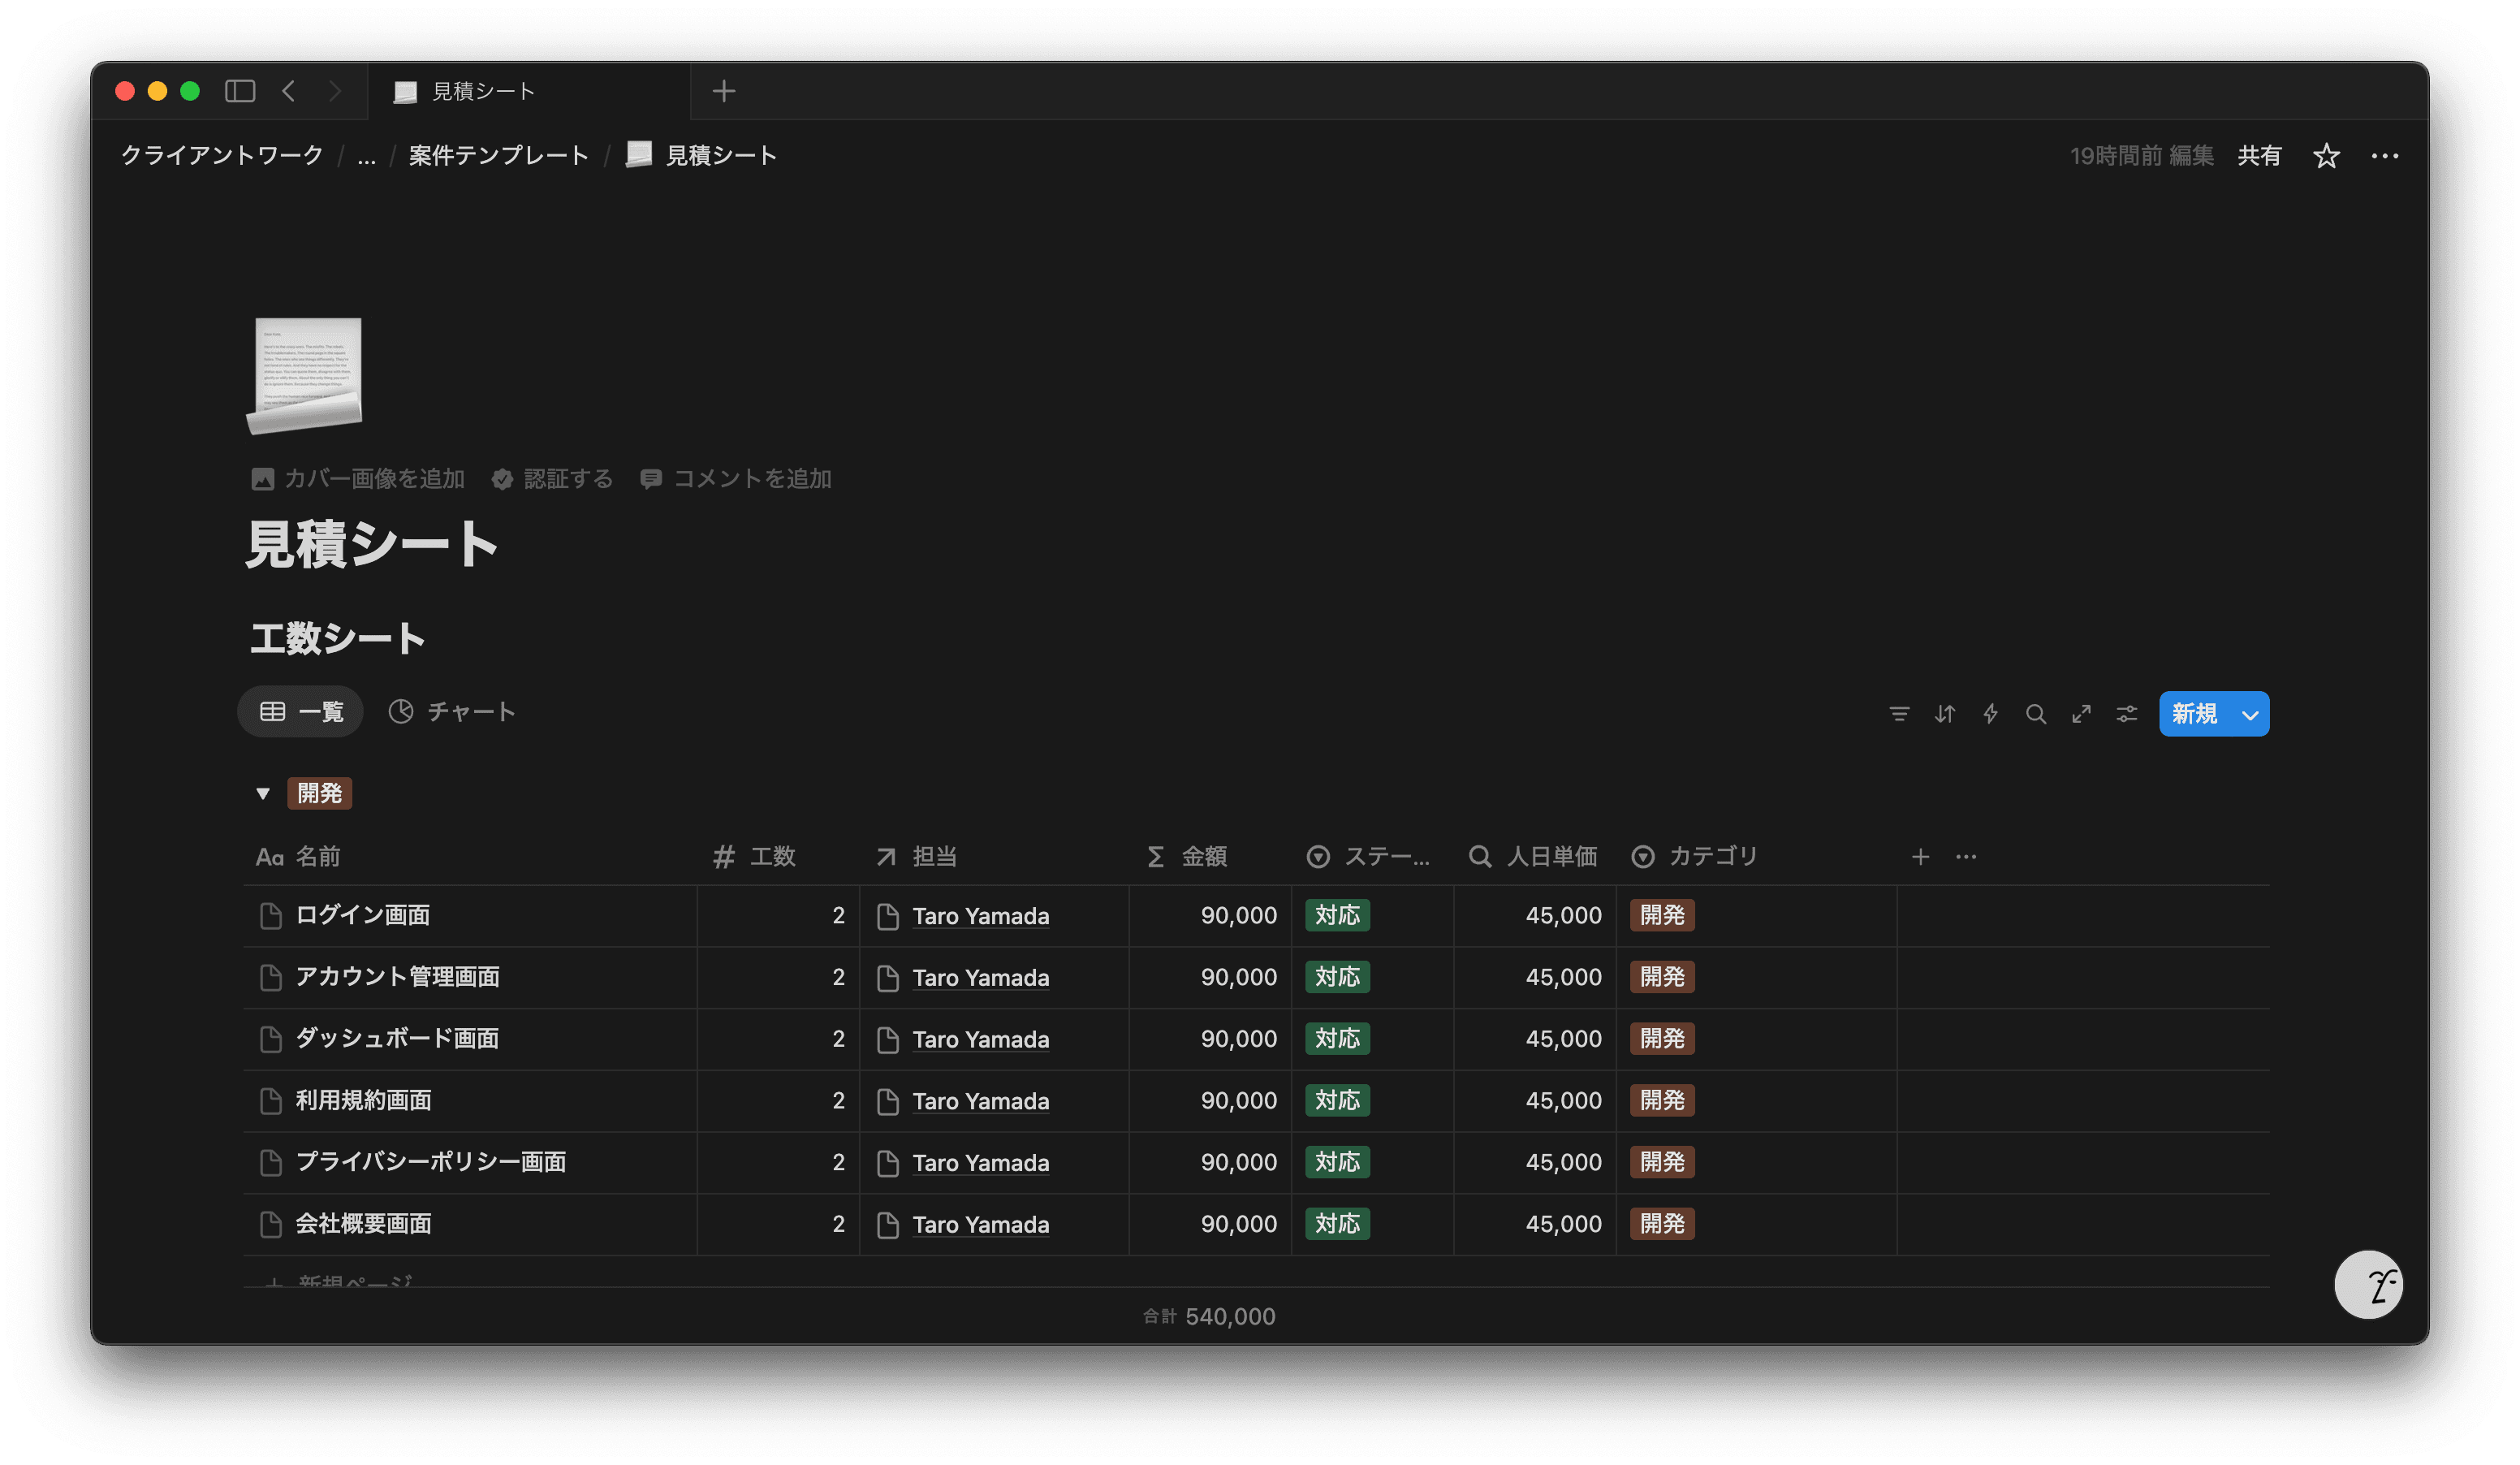Image resolution: width=2520 pixels, height=1465 pixels.
Task: Star this page as favorite
Action: click(x=2326, y=156)
